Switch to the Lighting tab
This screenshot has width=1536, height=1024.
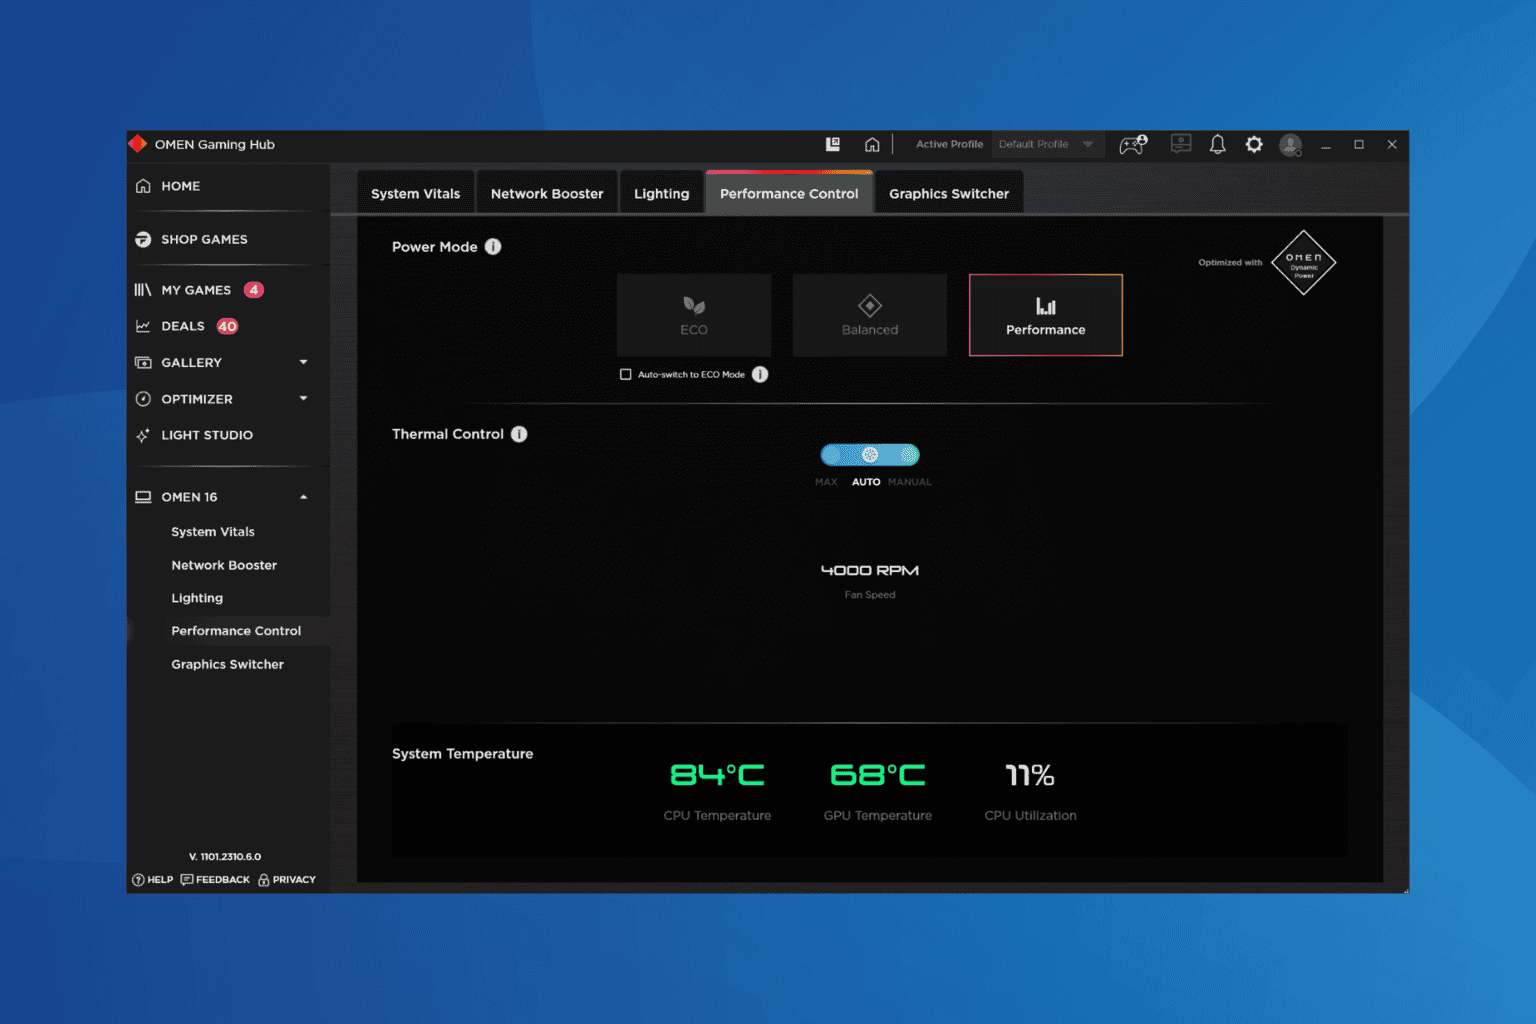661,193
